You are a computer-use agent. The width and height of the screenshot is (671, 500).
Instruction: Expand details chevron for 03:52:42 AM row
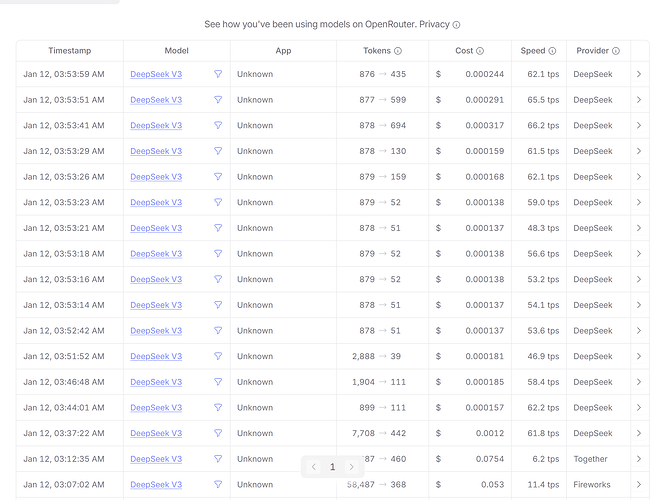[639, 330]
